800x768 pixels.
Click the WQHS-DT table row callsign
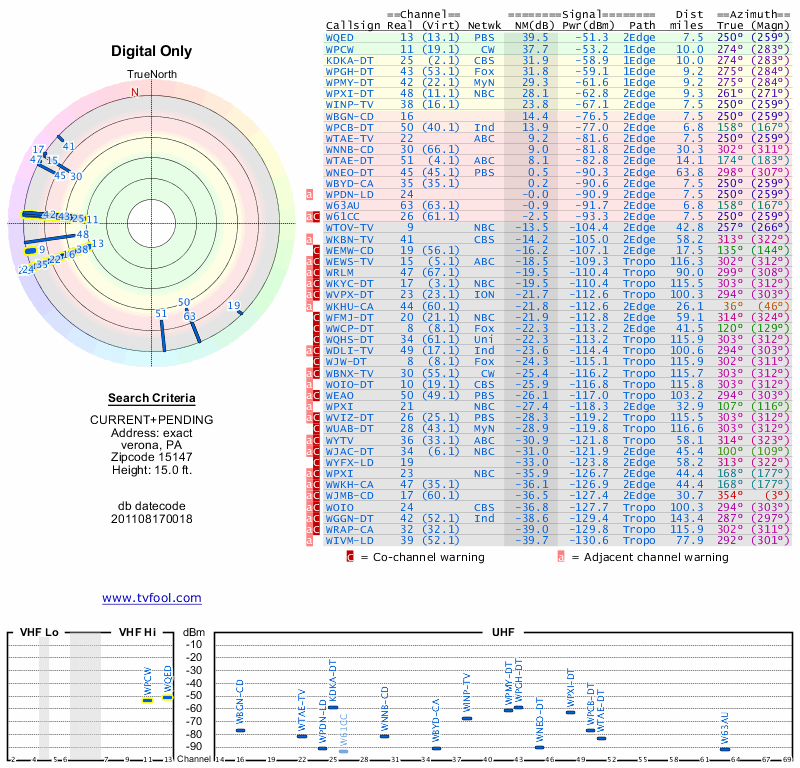click(349, 340)
